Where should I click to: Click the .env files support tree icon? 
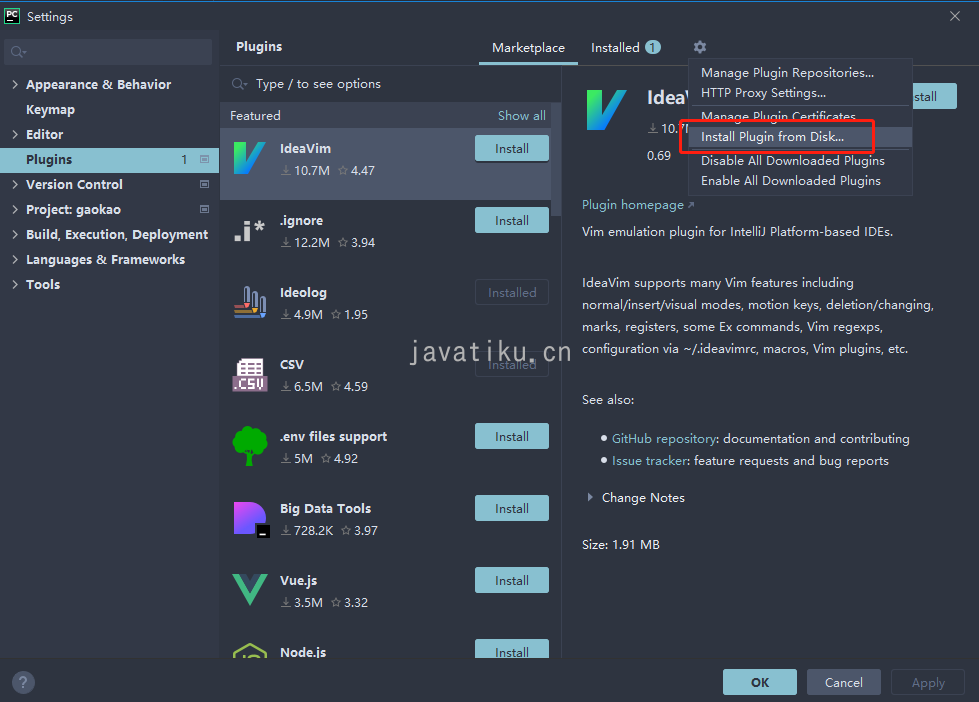(250, 446)
